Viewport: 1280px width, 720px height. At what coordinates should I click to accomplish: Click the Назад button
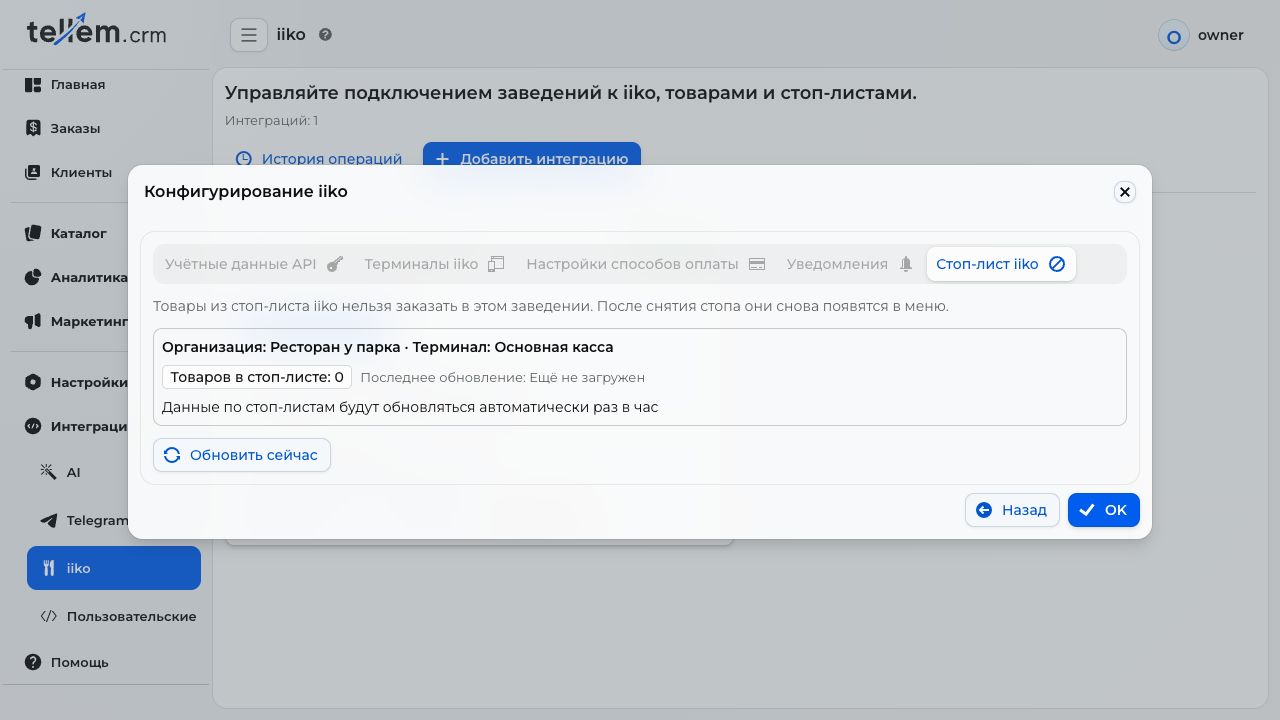coord(1012,510)
